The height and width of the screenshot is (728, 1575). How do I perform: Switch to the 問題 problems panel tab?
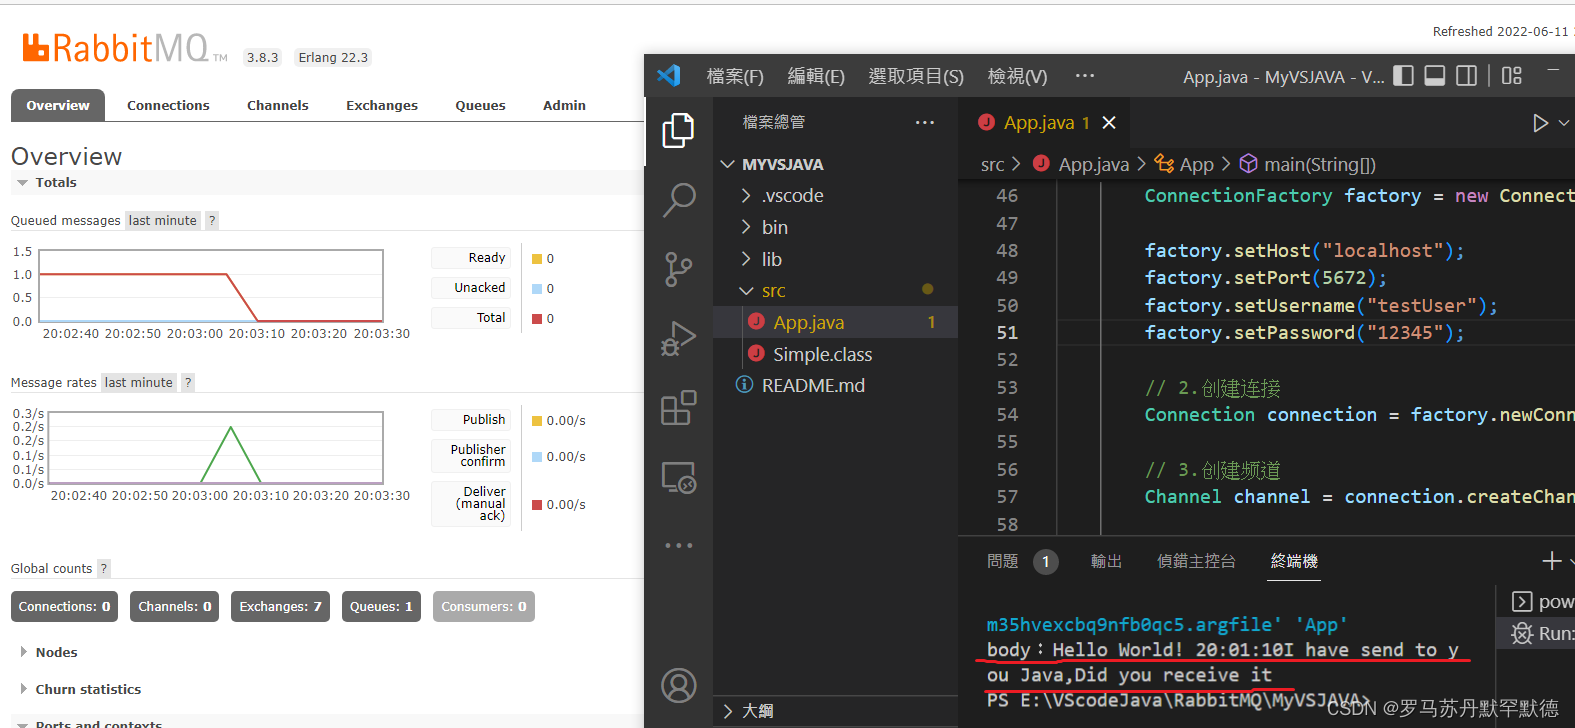(1003, 561)
